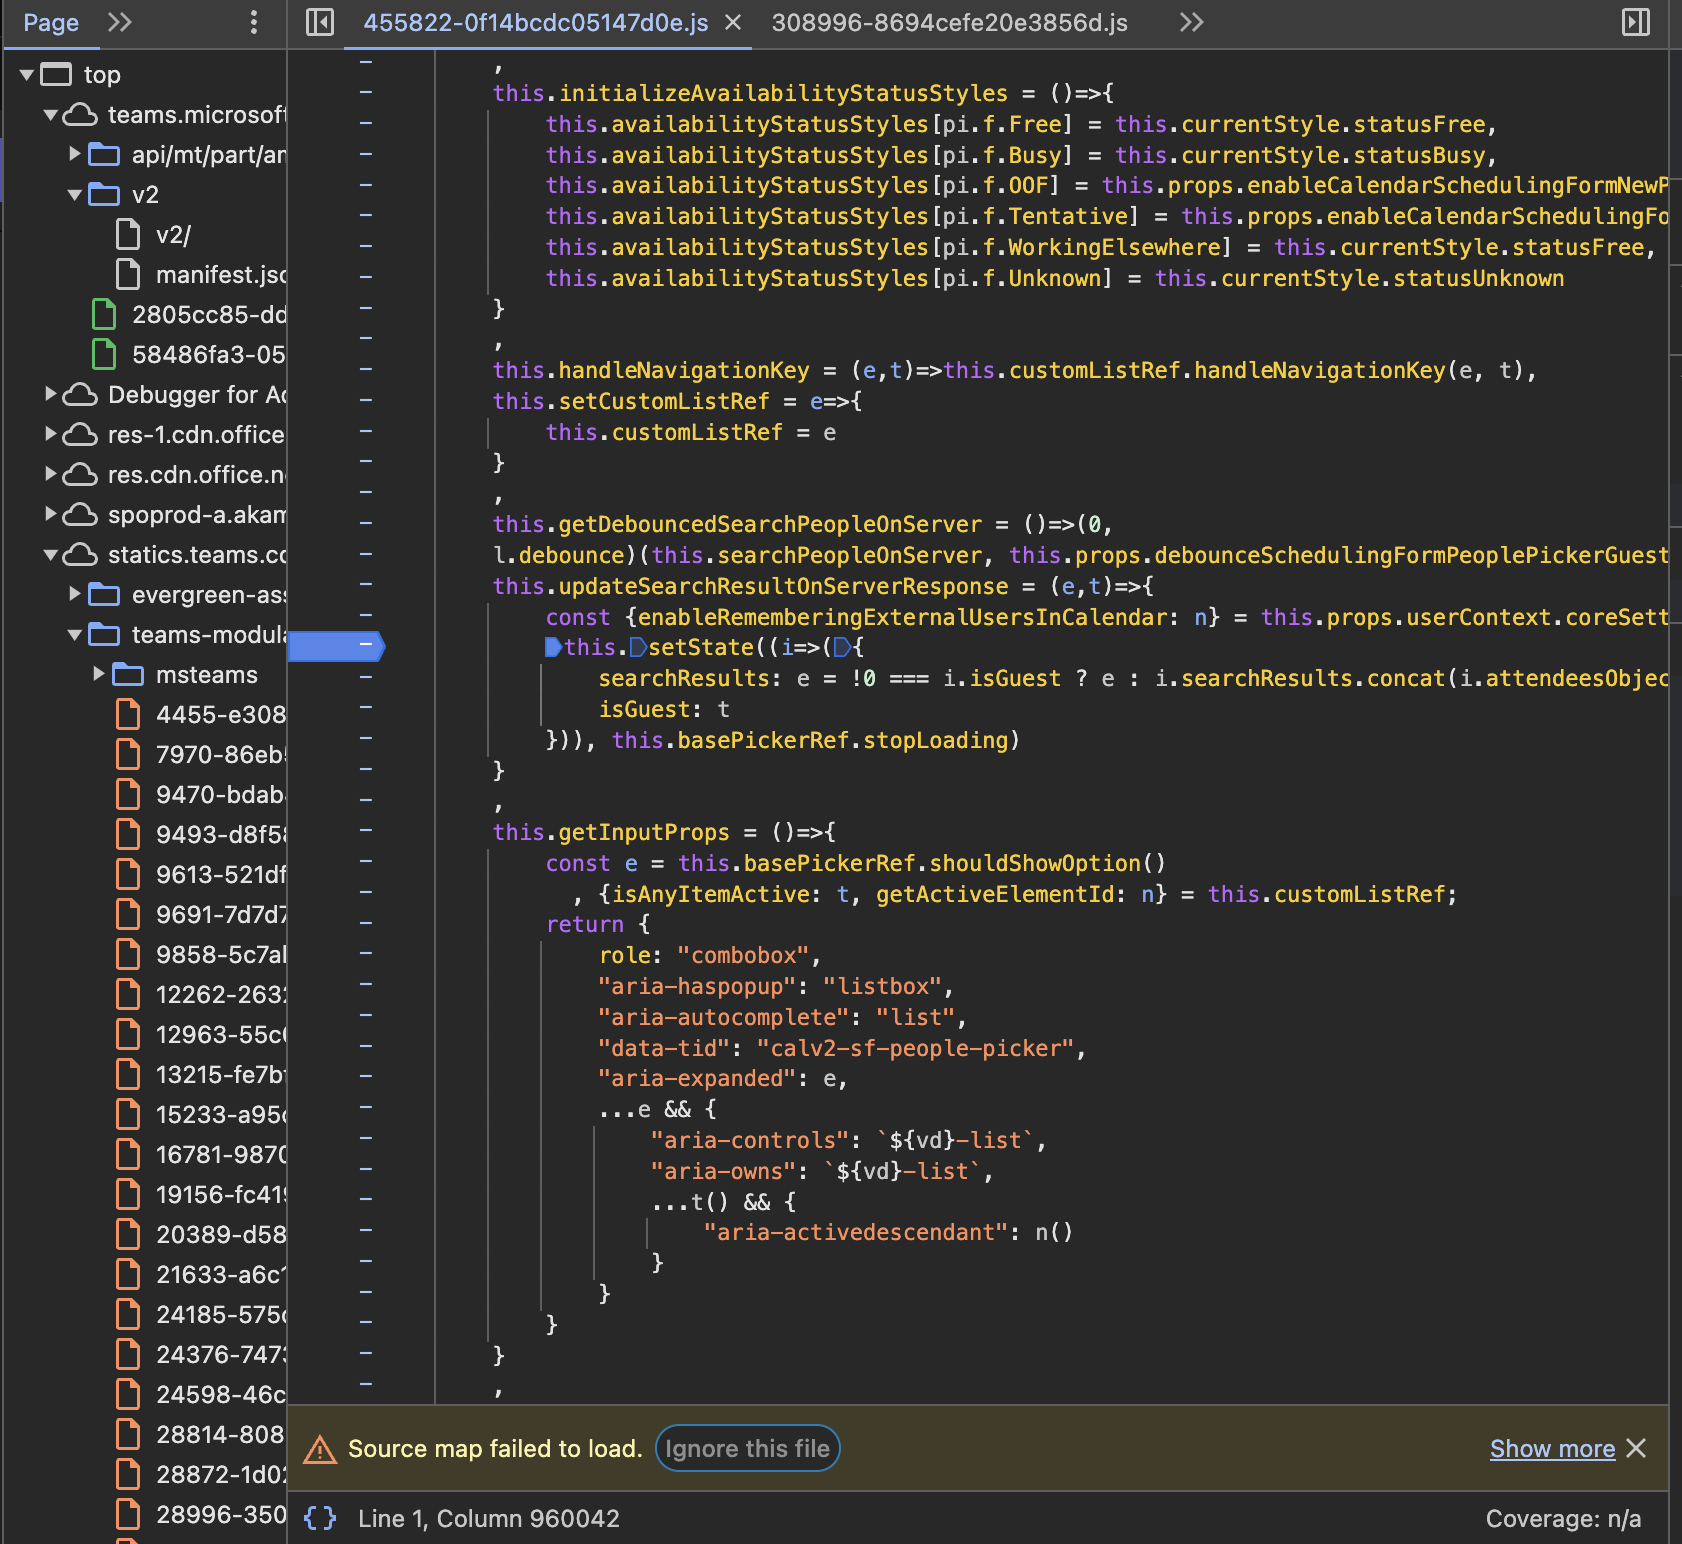Open 4455-e308 script file
This screenshot has width=1682, height=1544.
[200, 715]
